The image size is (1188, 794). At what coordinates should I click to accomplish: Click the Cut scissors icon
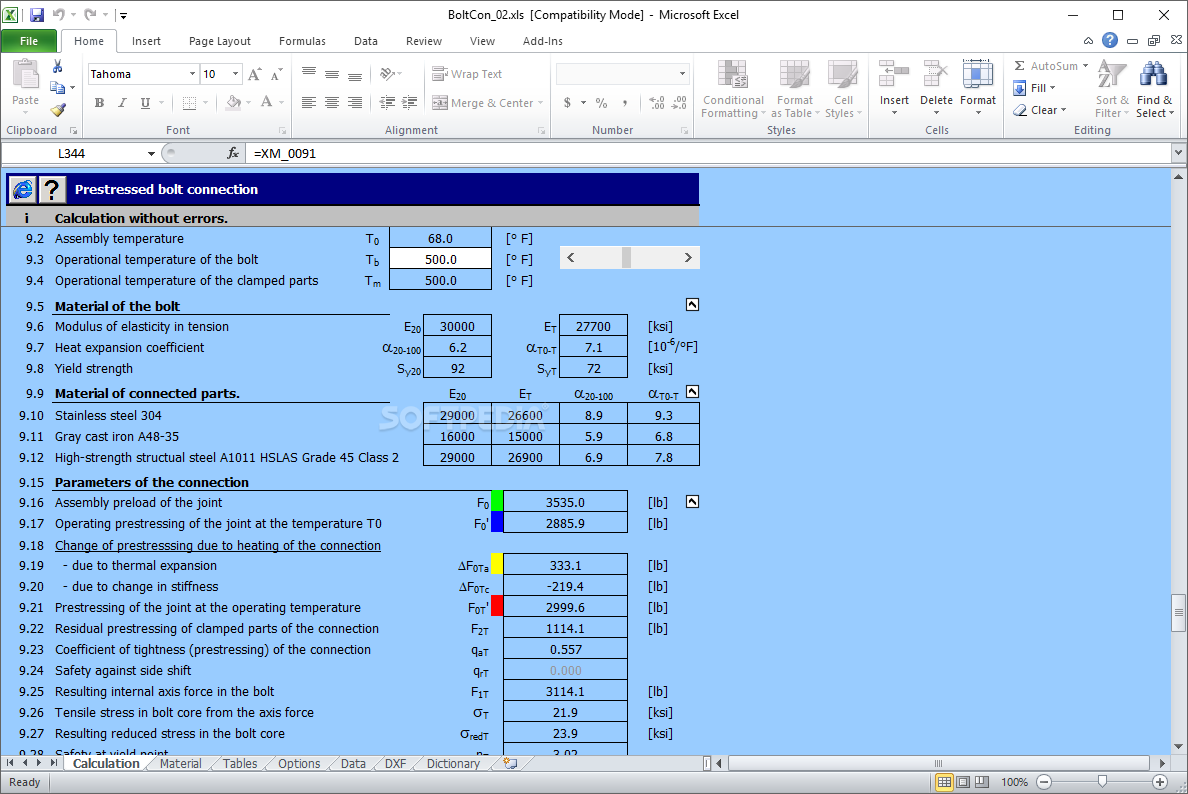tap(58, 67)
